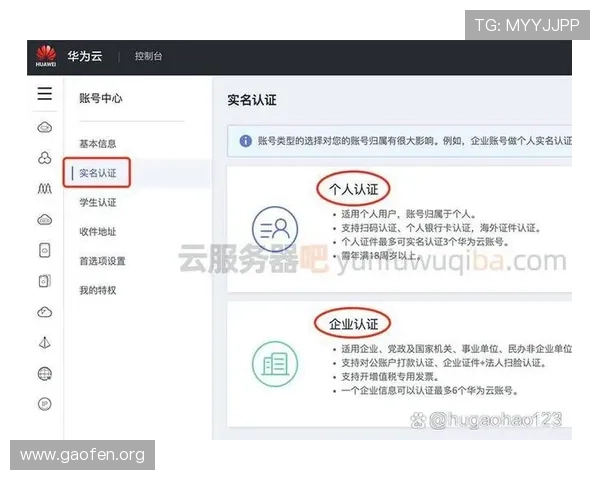
Task: Select 收件地址 in account menu
Action: [98, 232]
